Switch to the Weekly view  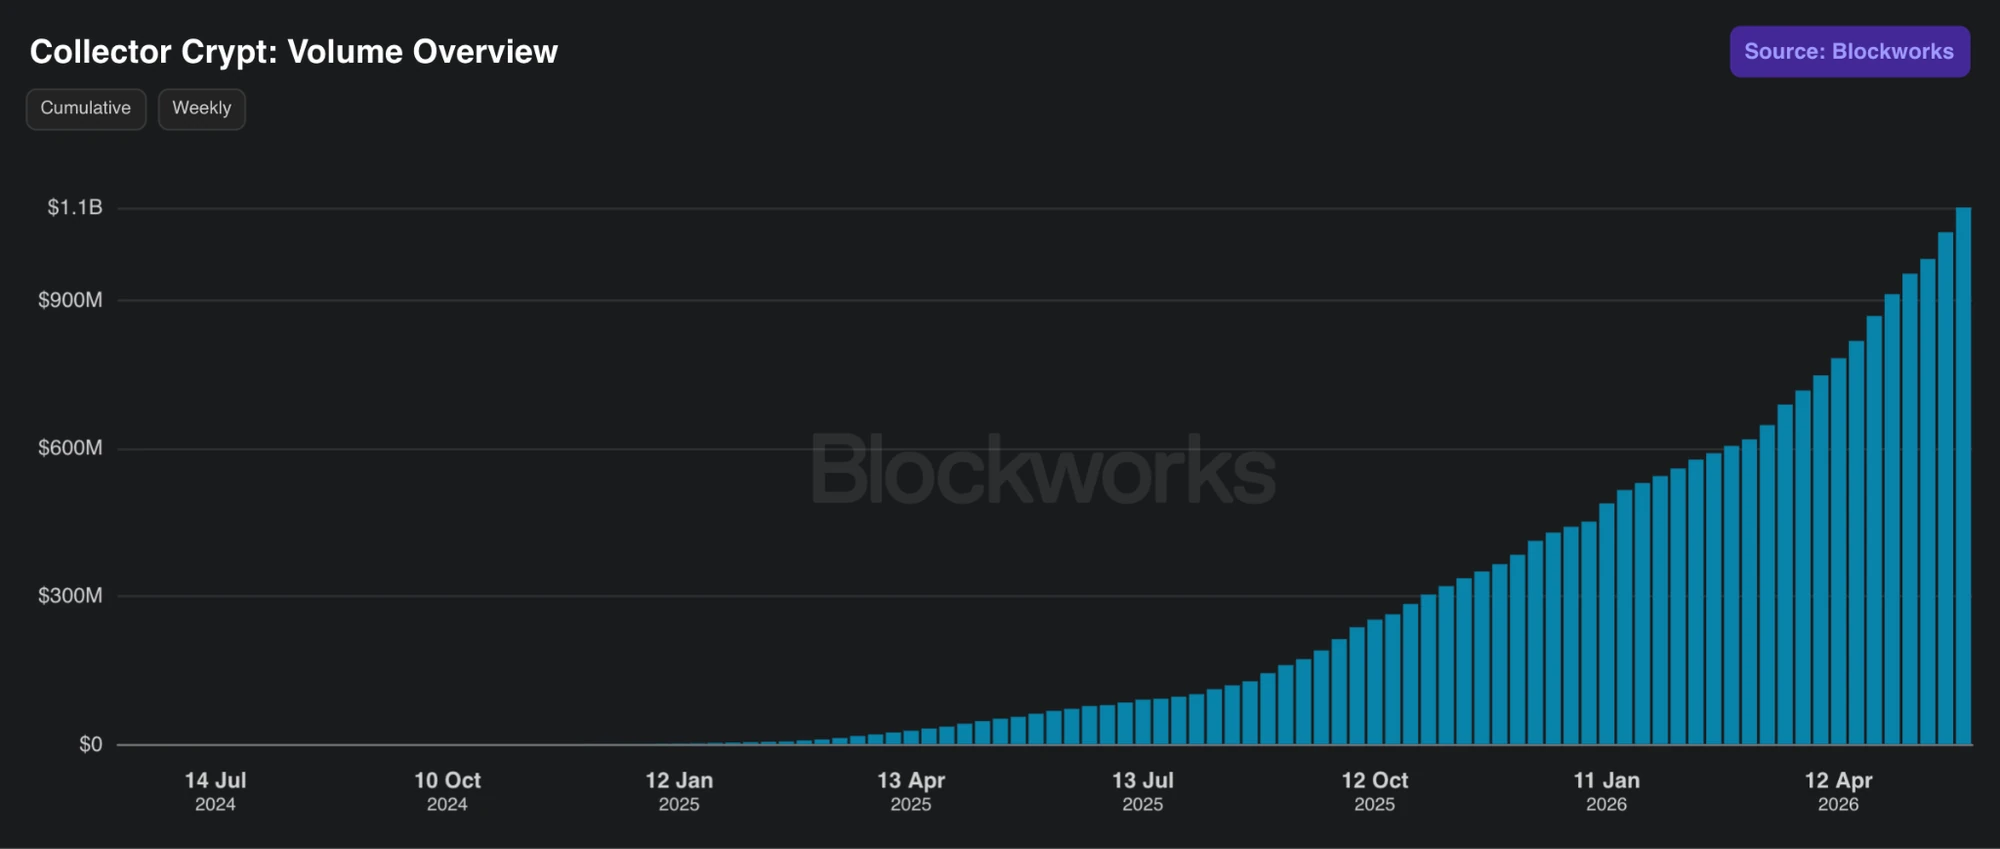201,108
